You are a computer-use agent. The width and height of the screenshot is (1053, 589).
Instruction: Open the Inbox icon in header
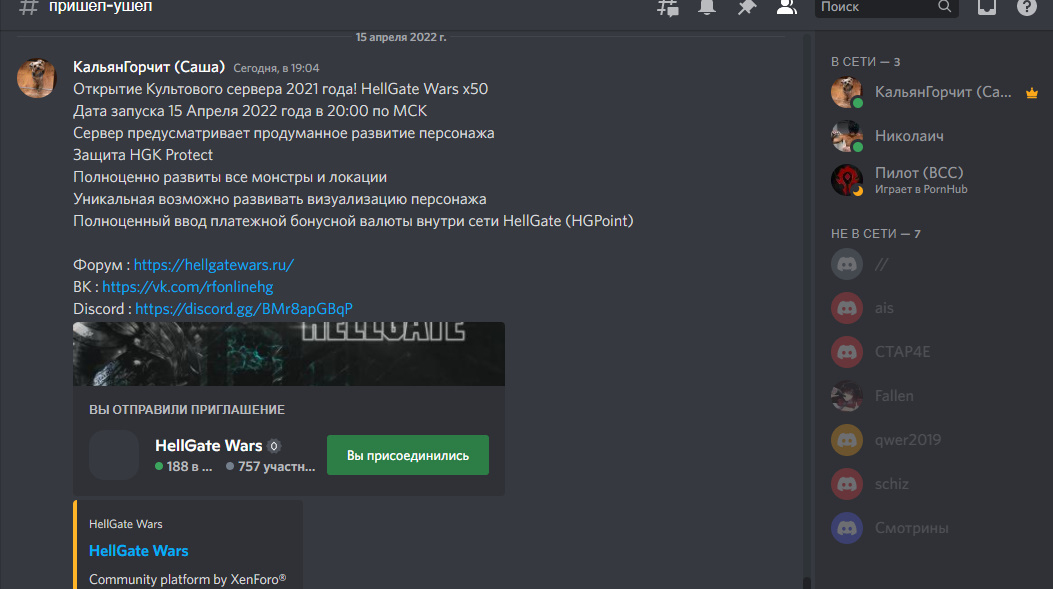tap(987, 7)
